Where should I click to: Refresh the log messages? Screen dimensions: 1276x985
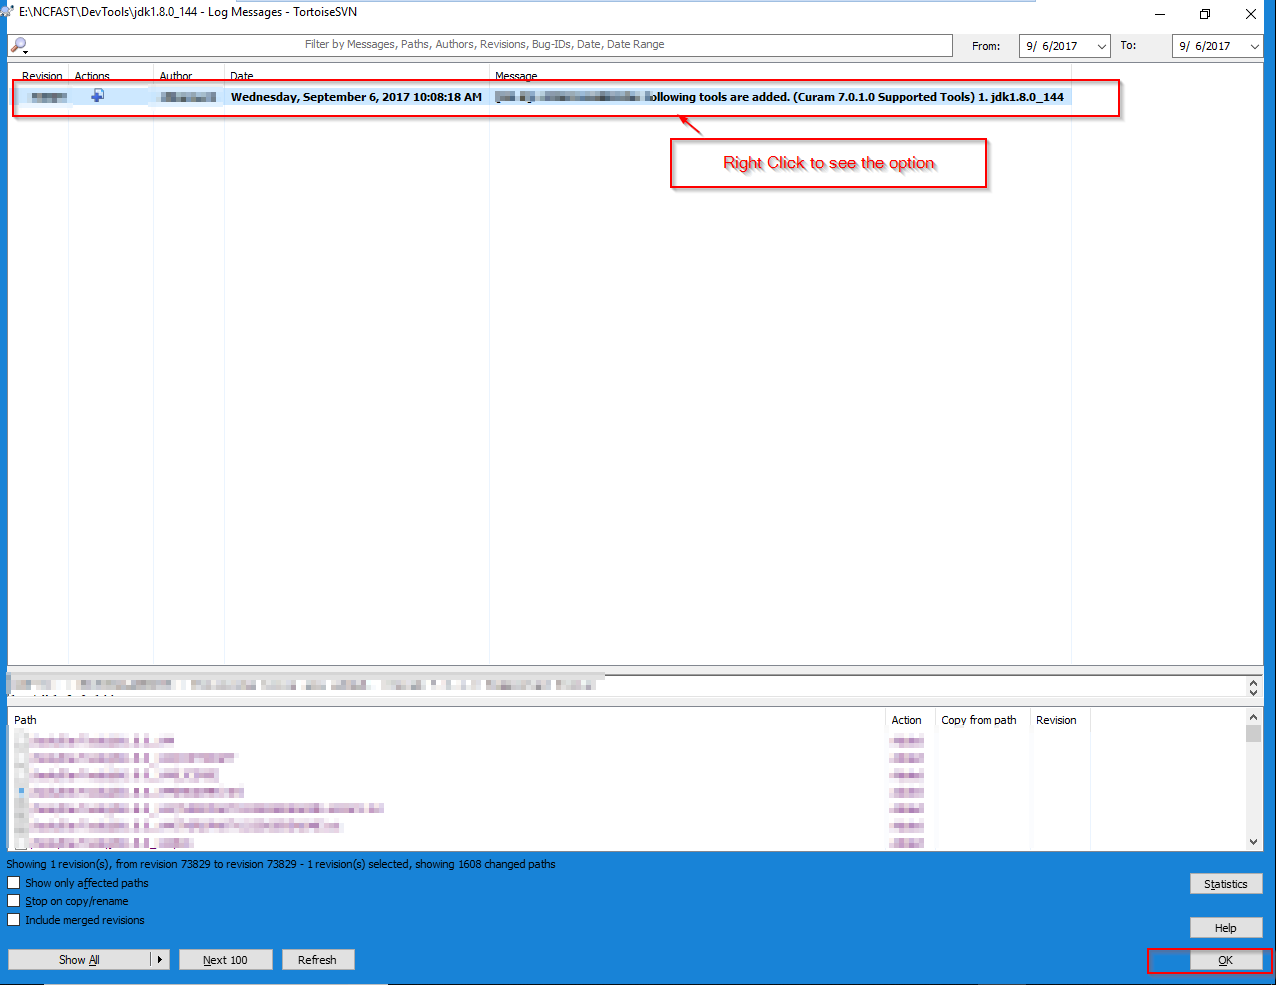coord(318,960)
